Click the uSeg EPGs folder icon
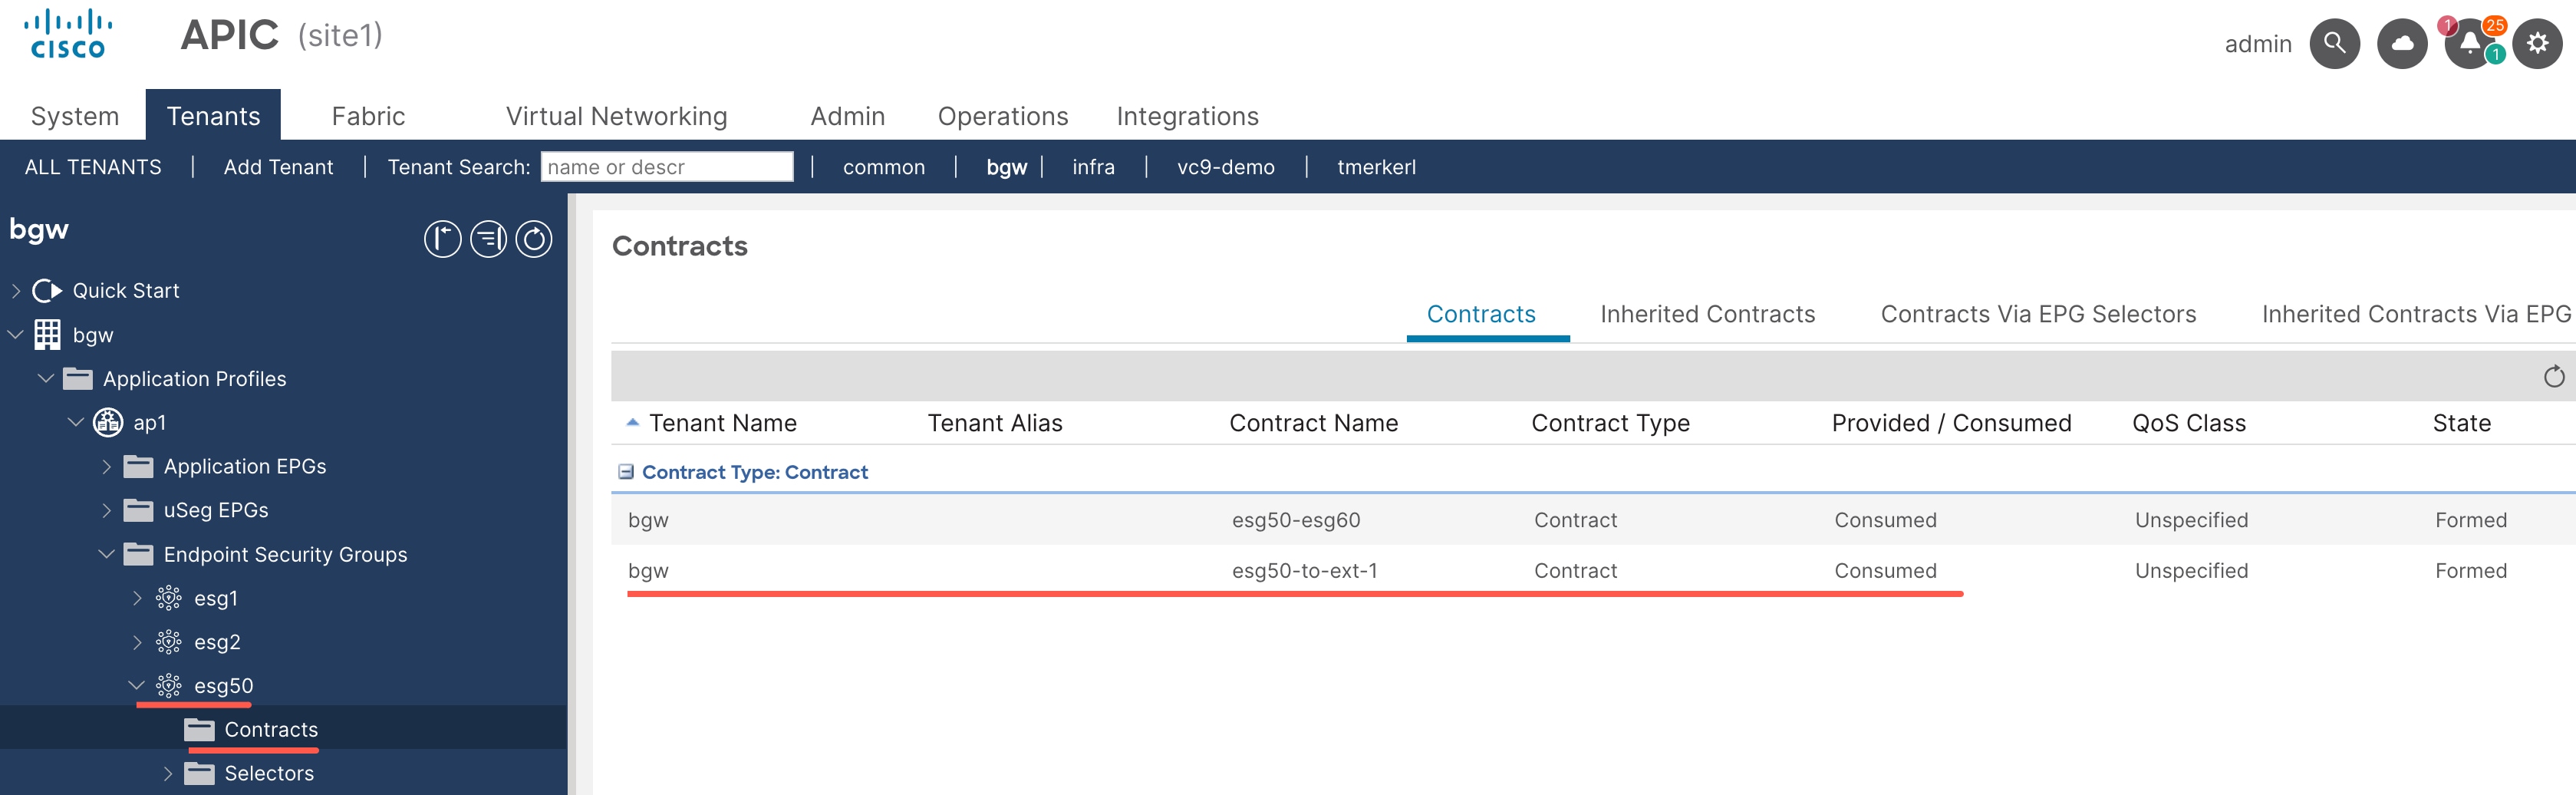 138,510
